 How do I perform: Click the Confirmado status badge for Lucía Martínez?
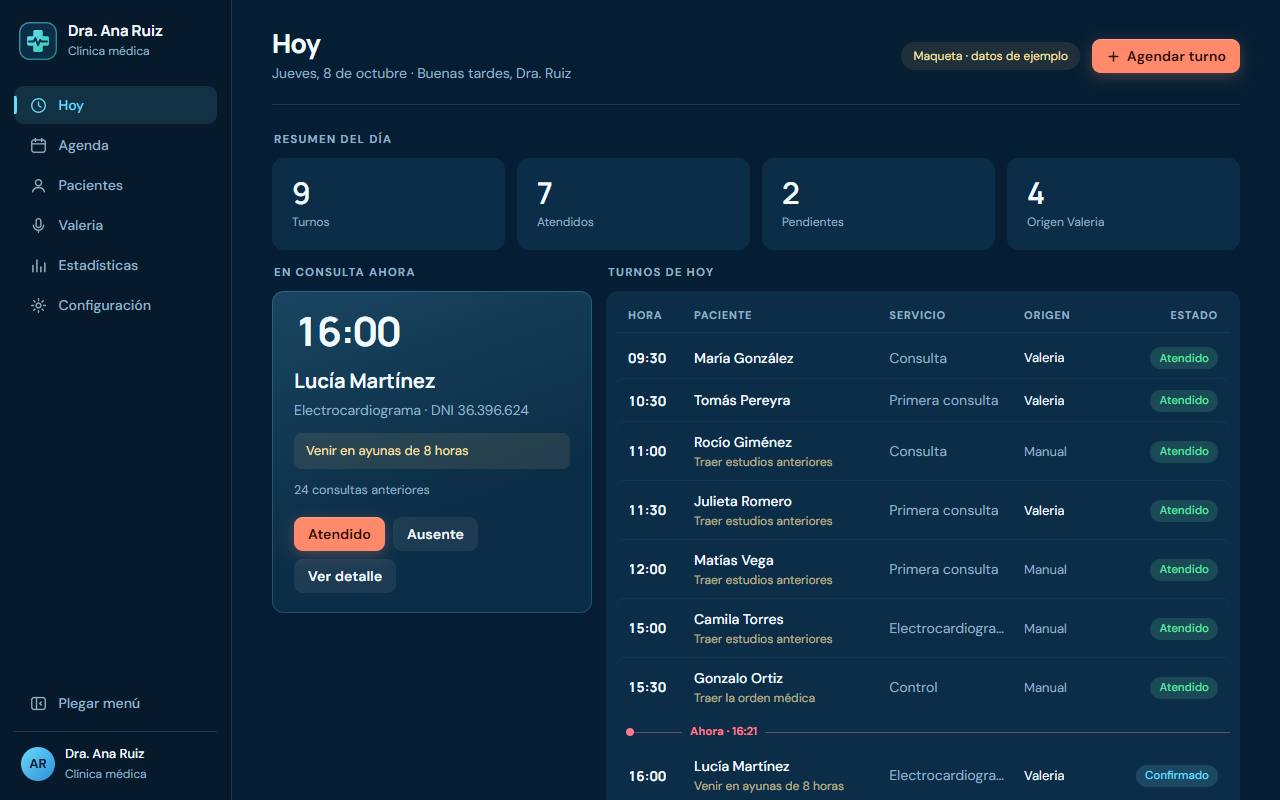(1176, 775)
